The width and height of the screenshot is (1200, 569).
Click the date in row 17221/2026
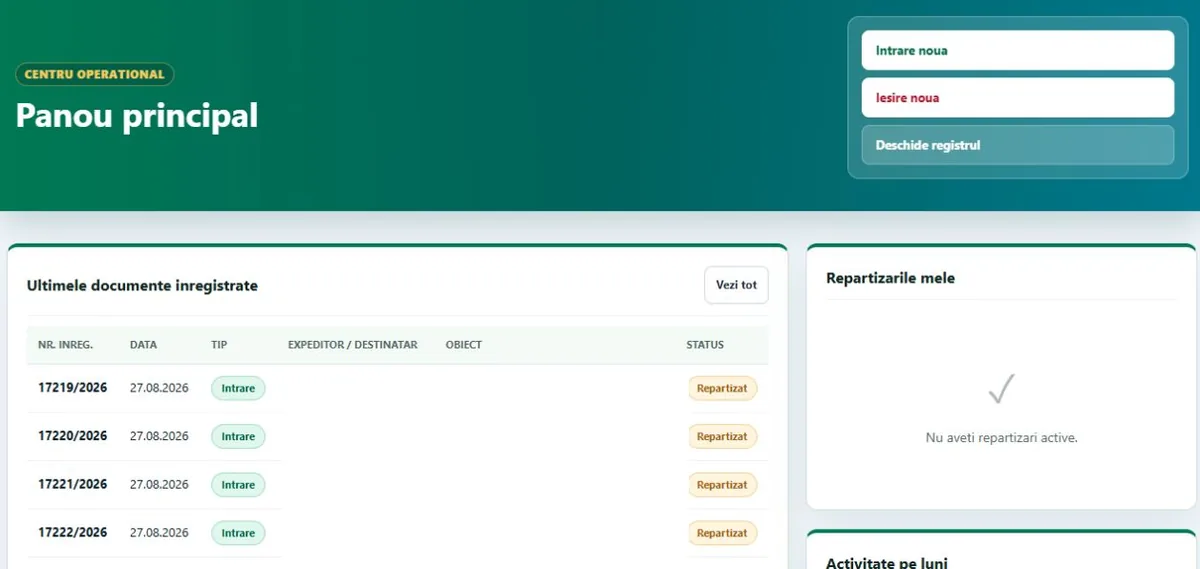pyautogui.click(x=159, y=484)
